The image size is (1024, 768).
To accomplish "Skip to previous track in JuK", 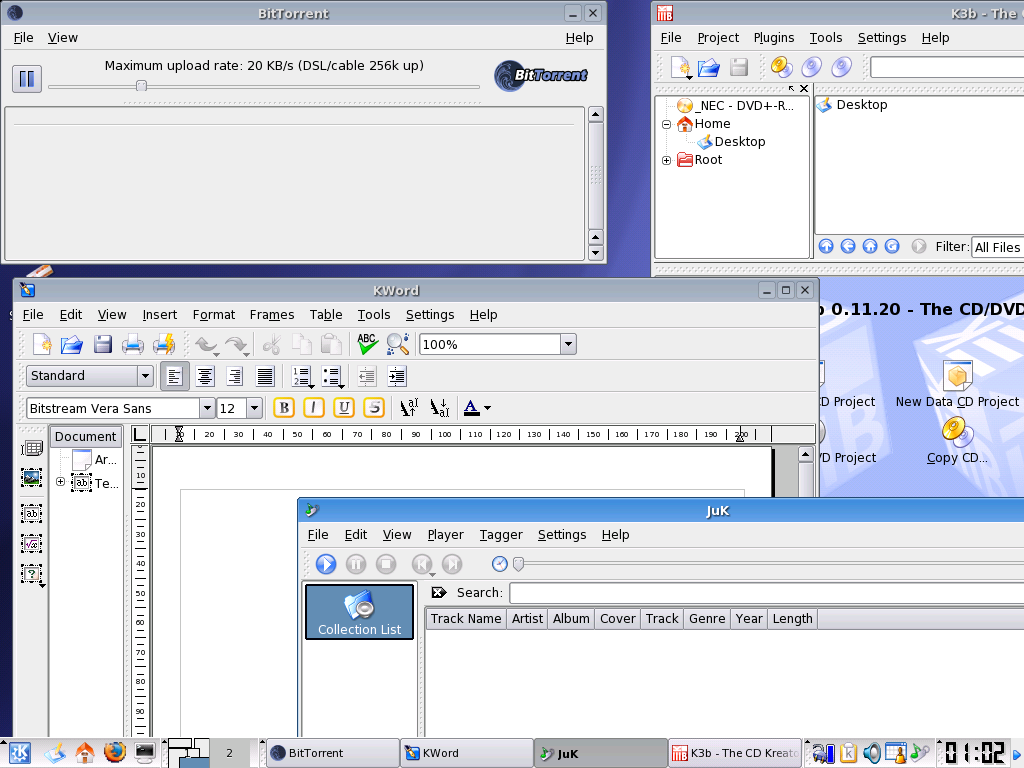I will (422, 564).
